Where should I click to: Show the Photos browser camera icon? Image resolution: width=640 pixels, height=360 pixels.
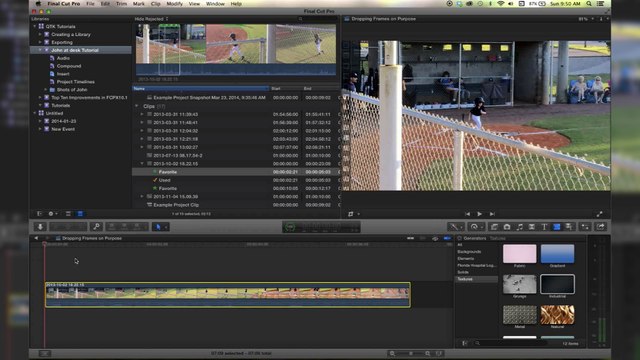click(x=507, y=227)
